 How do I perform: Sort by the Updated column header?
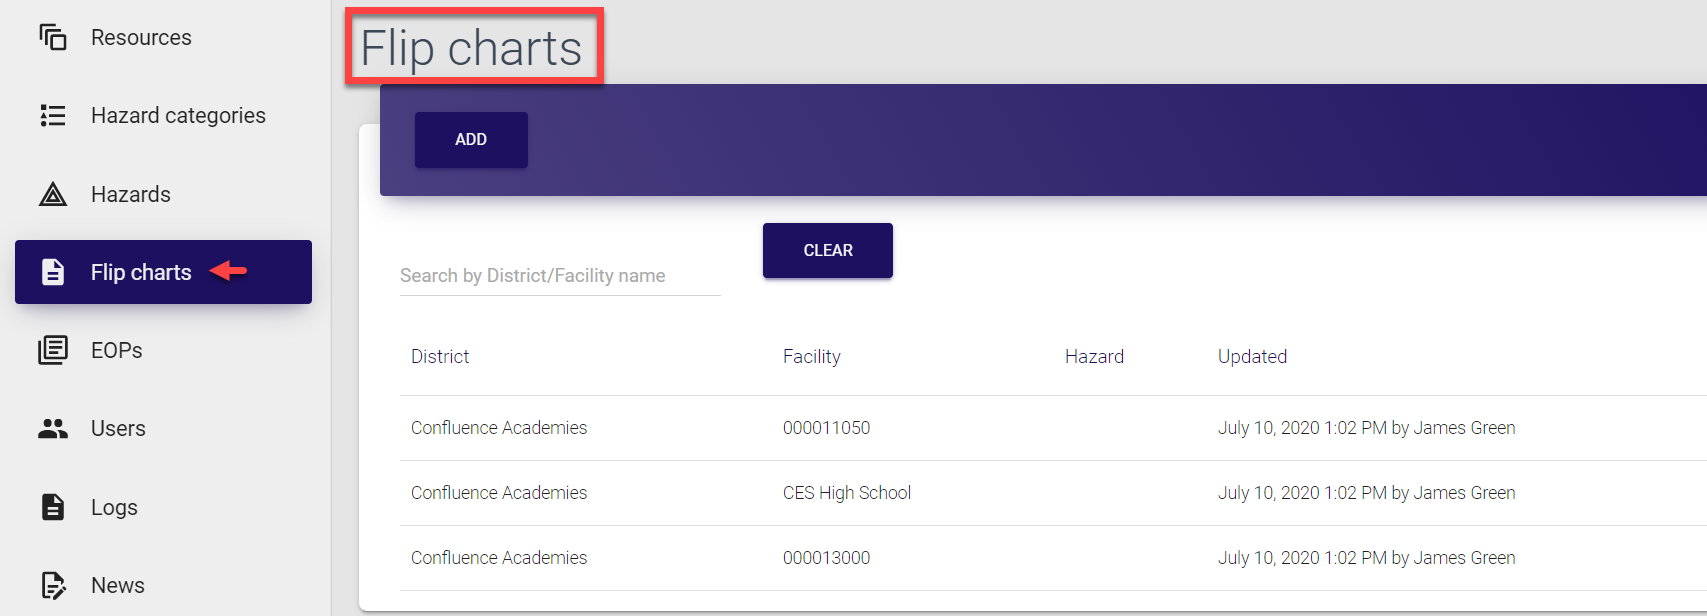[x=1252, y=357]
